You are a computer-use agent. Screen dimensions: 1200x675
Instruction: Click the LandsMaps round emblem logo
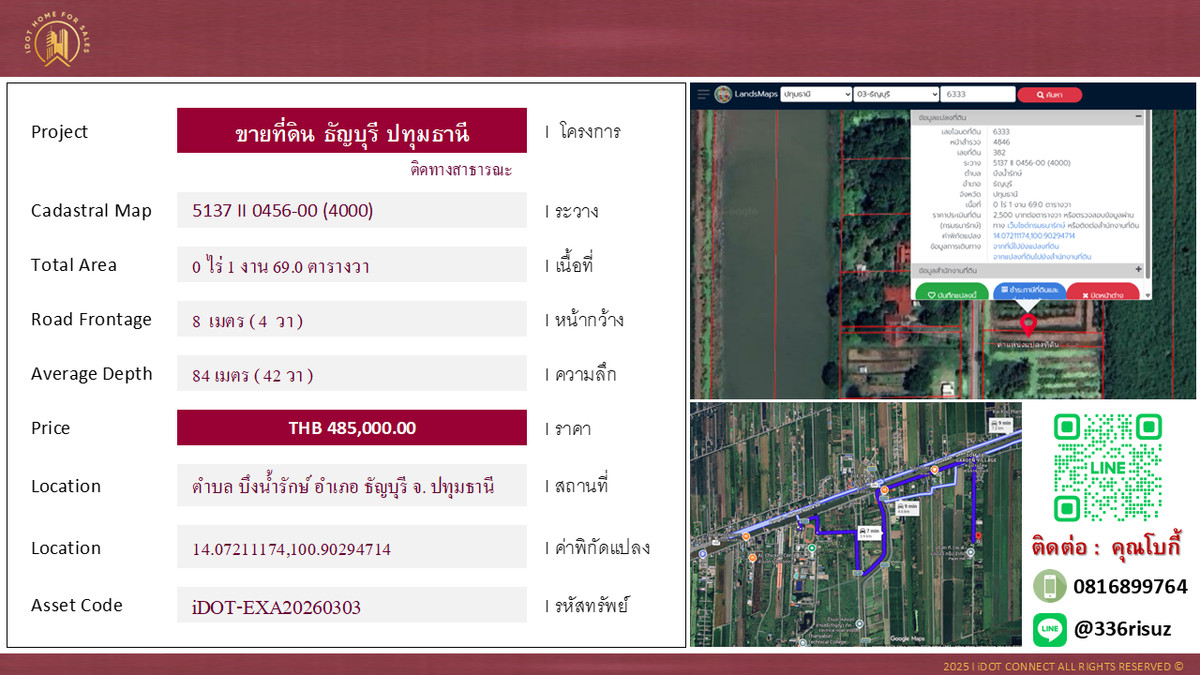(723, 94)
